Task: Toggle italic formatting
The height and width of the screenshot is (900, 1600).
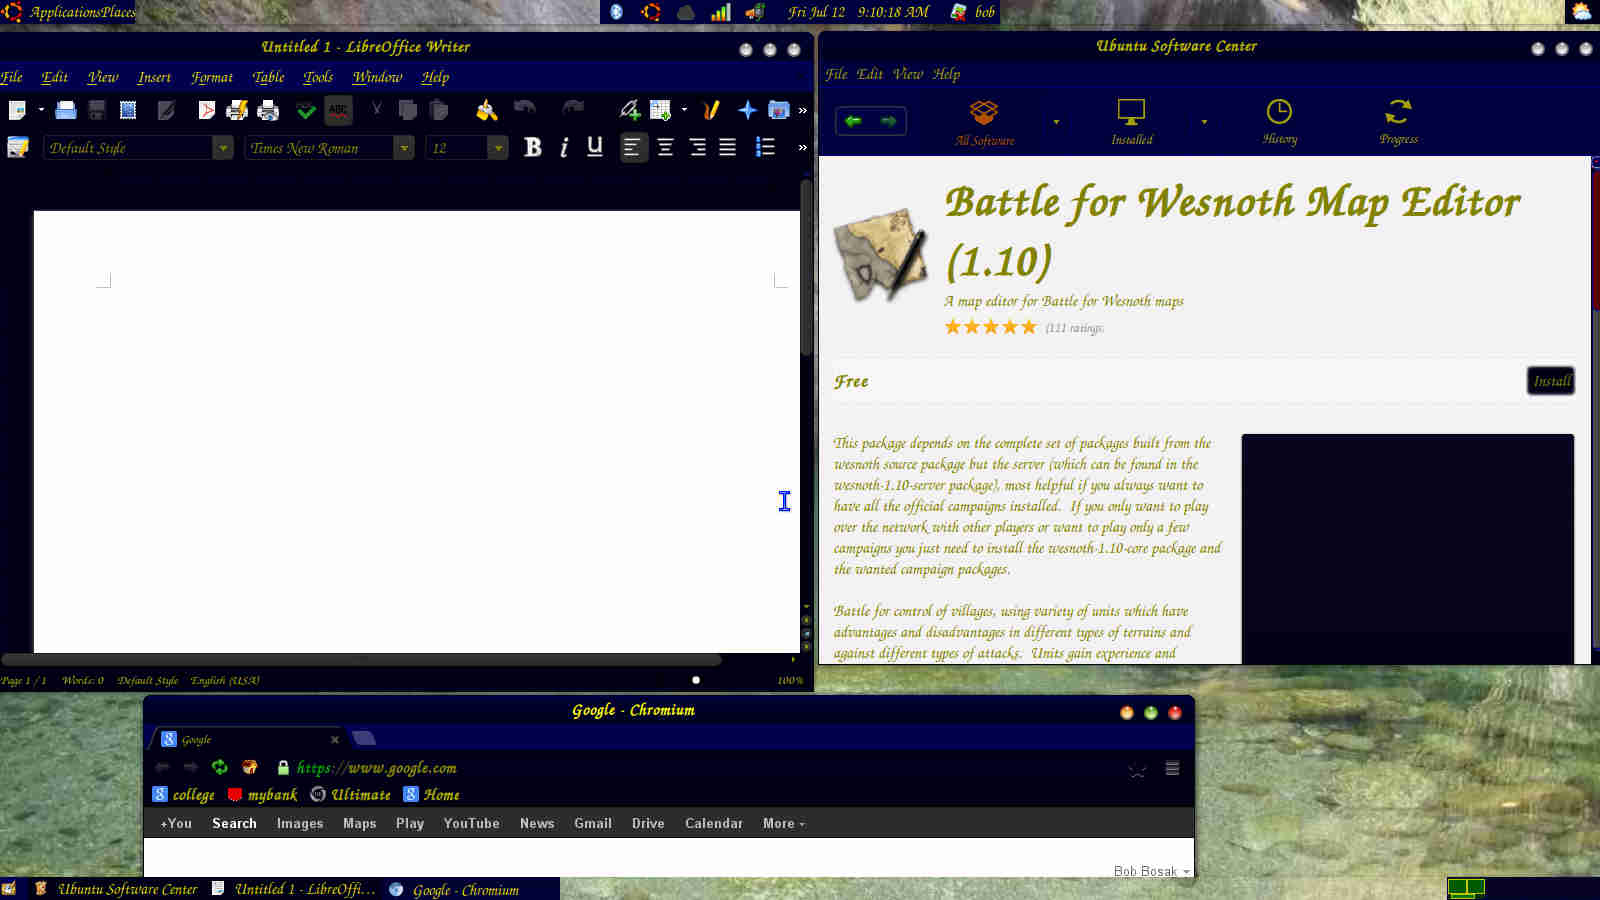Action: pos(564,147)
